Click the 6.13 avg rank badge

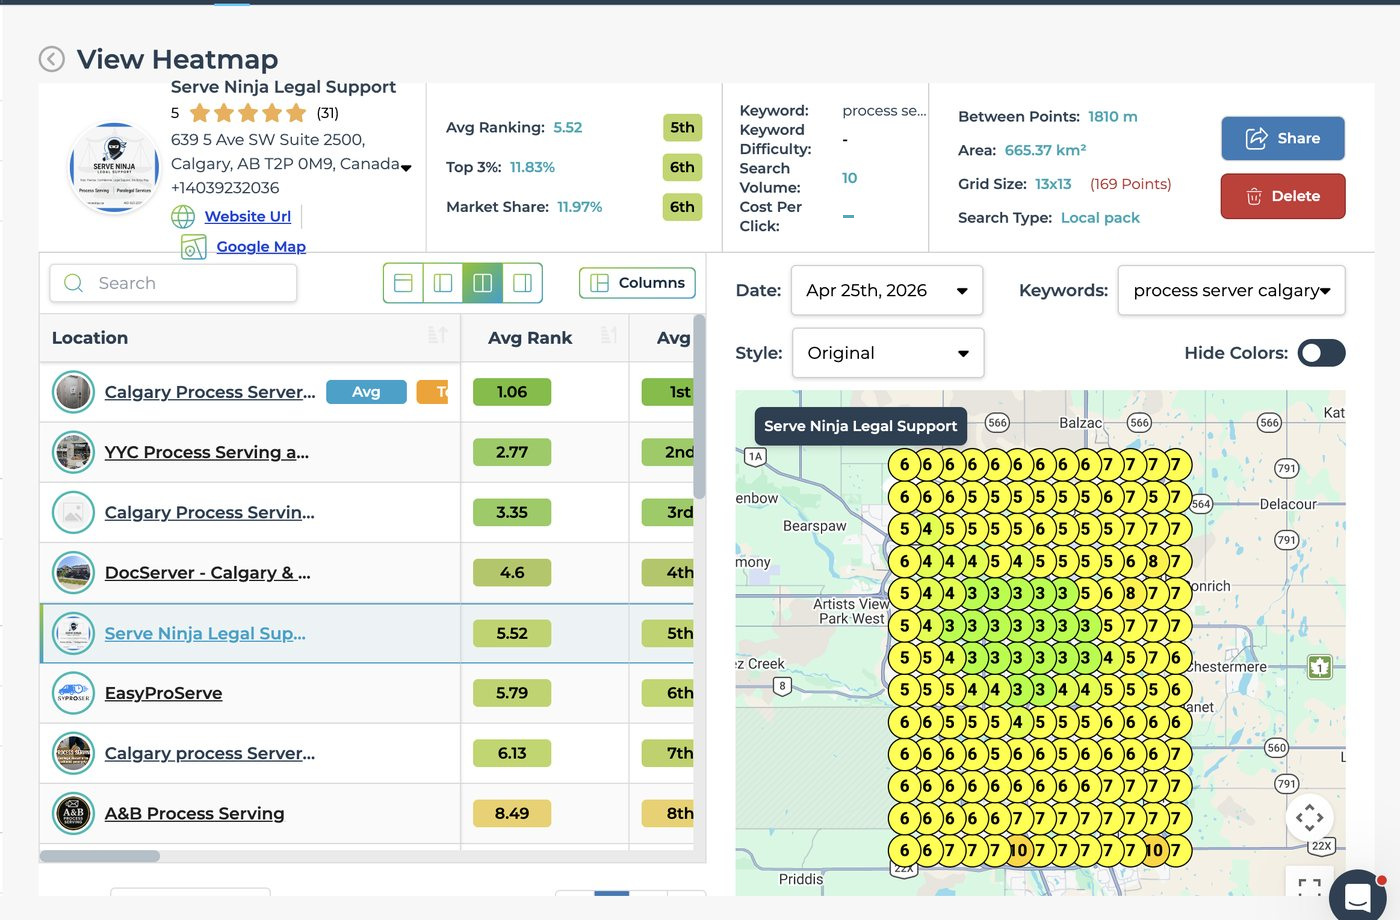pos(512,753)
